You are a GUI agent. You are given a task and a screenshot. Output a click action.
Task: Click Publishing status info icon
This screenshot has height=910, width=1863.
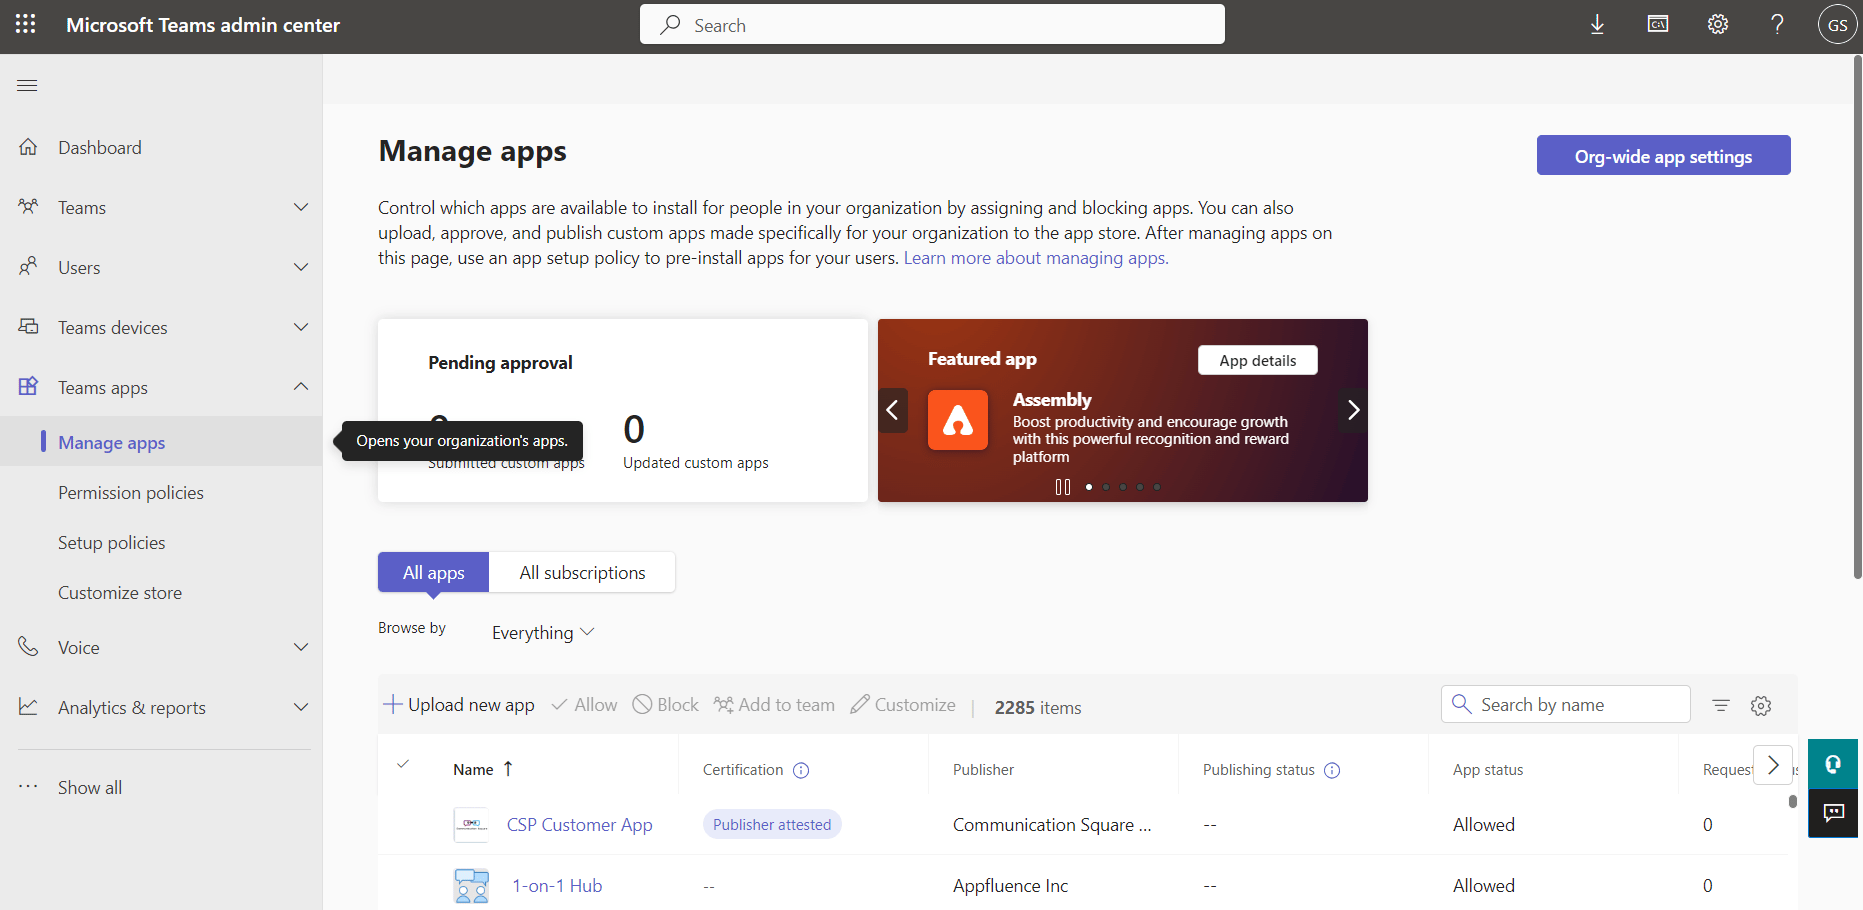[x=1332, y=770]
